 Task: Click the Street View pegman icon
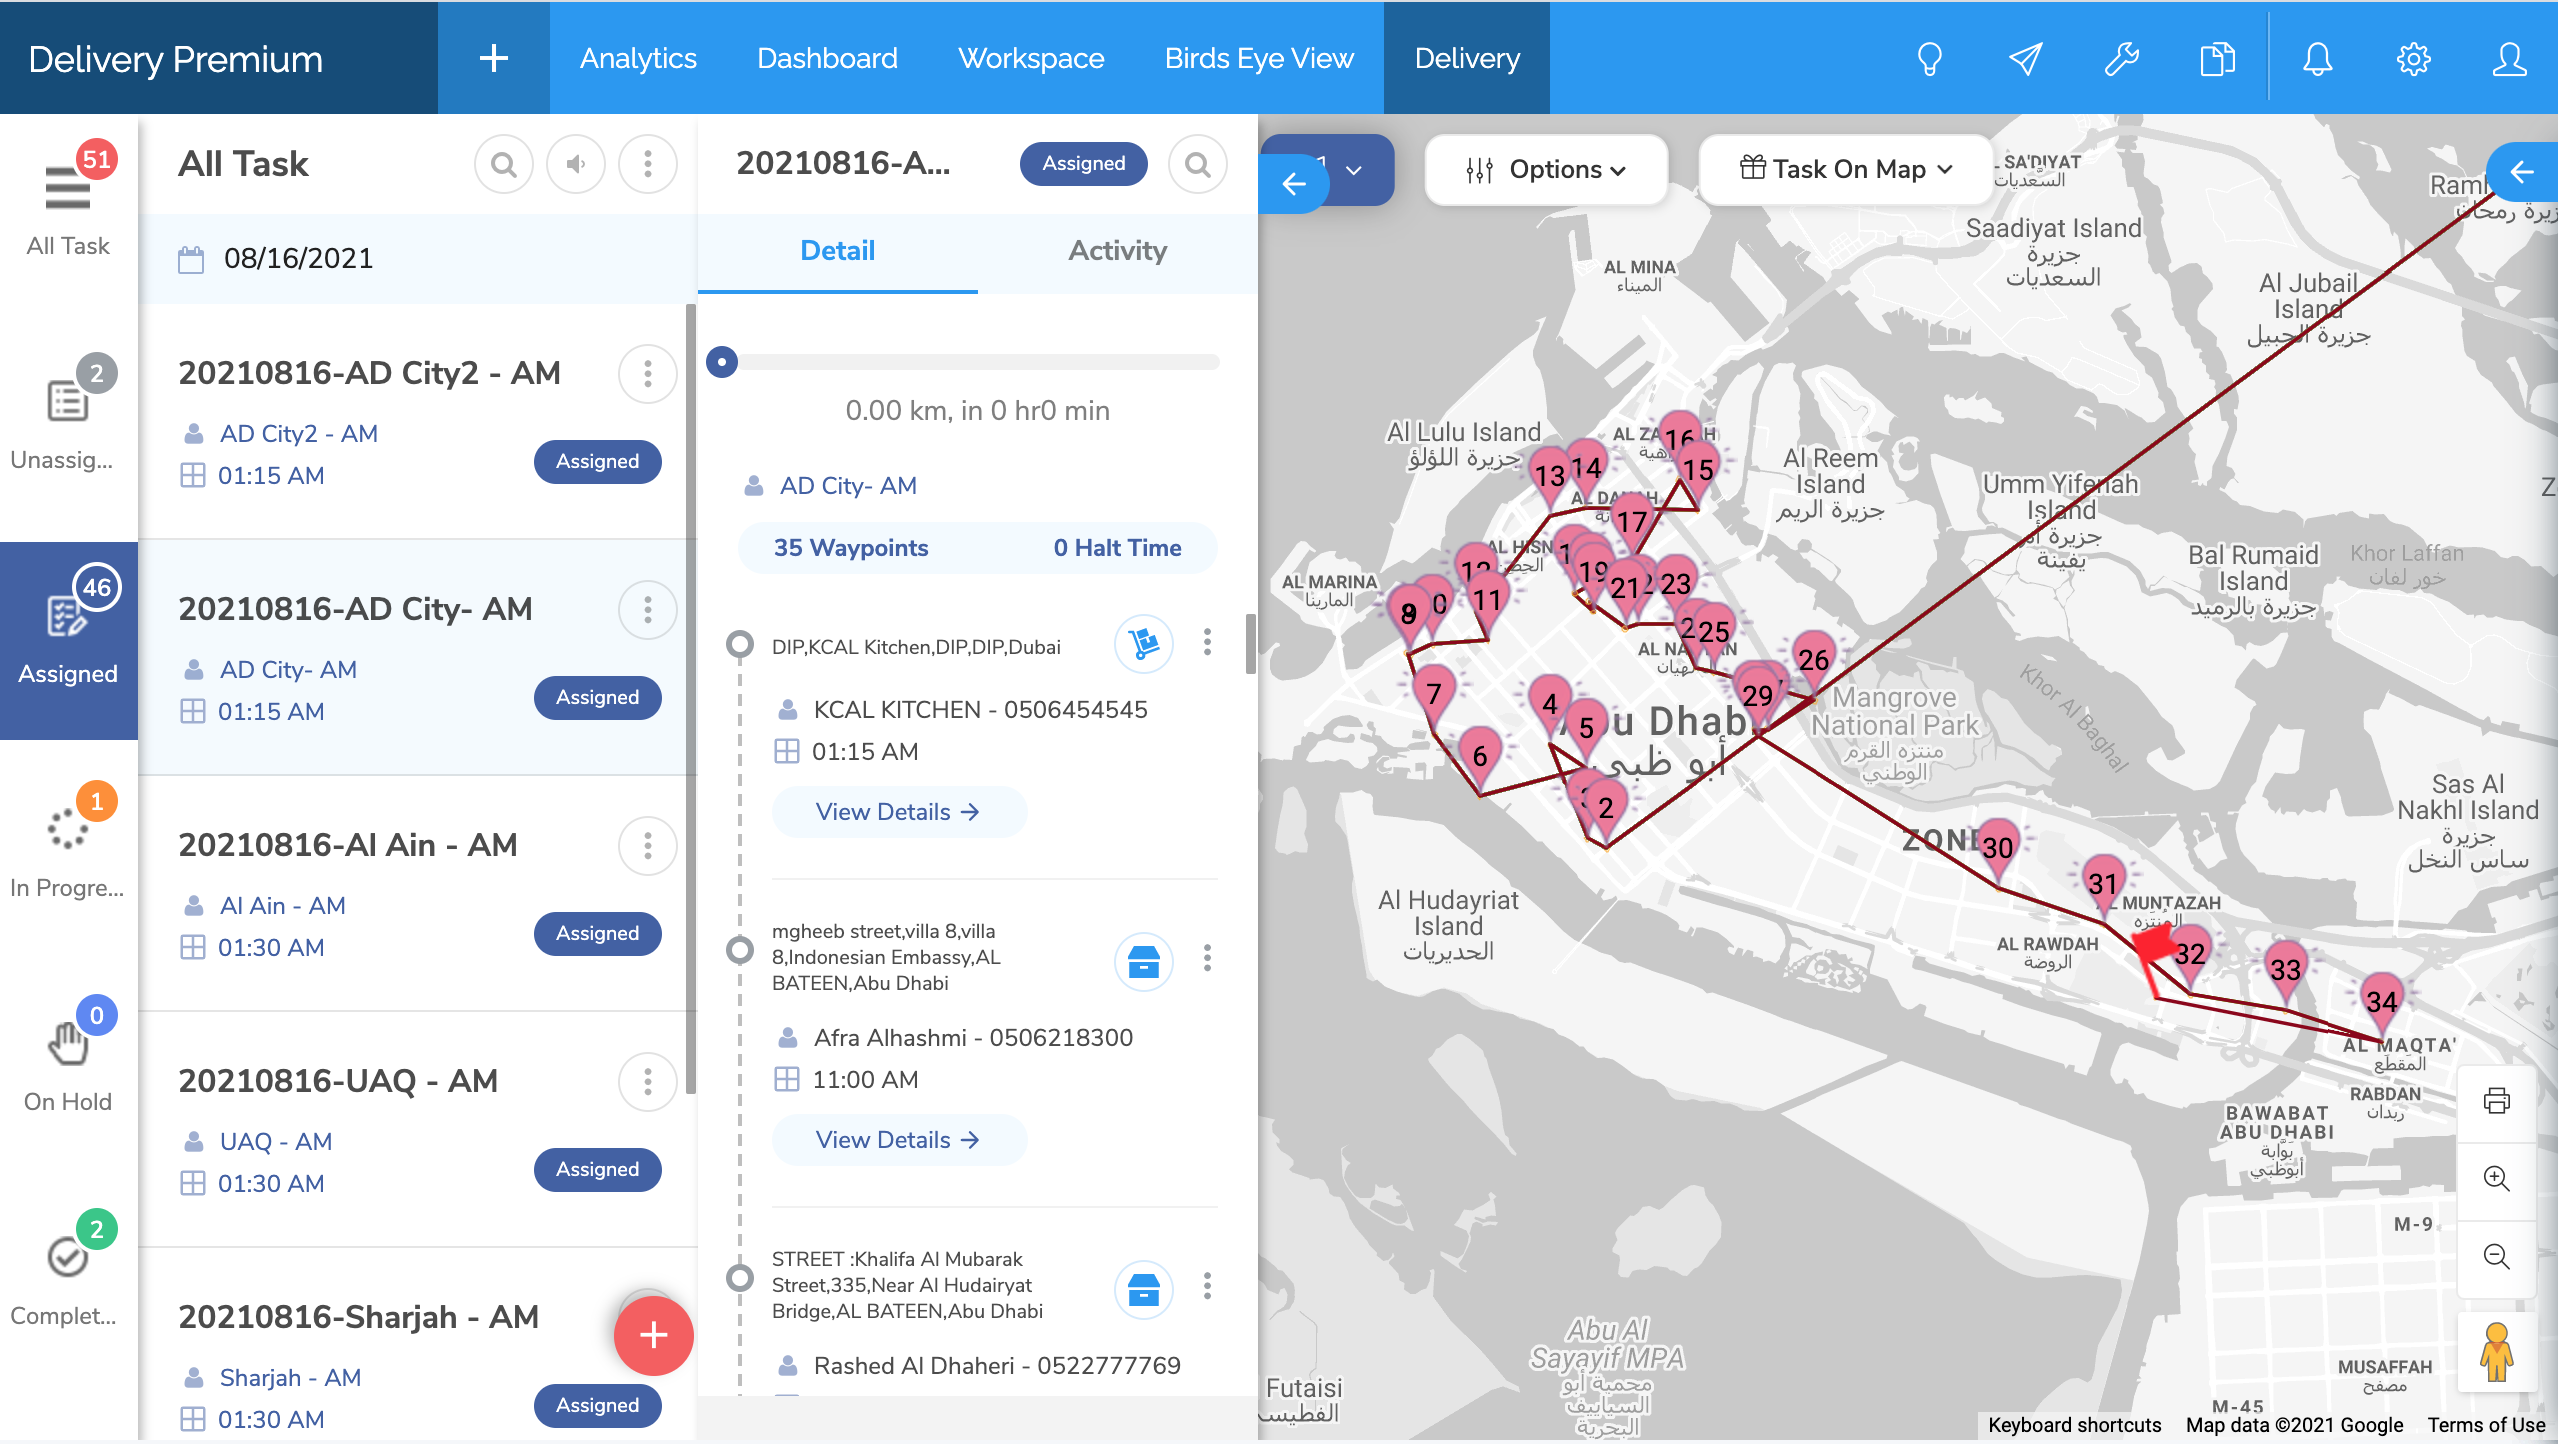point(2497,1352)
